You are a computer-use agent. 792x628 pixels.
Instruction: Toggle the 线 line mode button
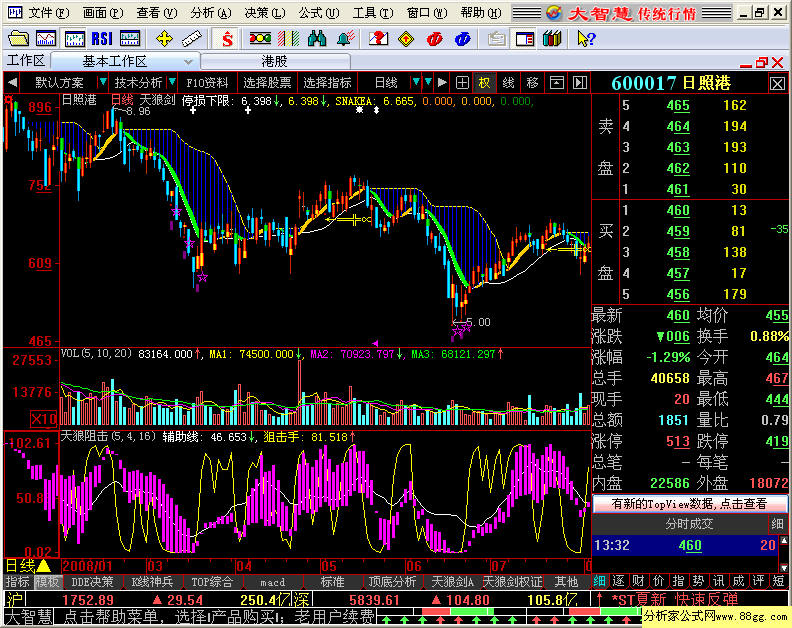[508, 82]
